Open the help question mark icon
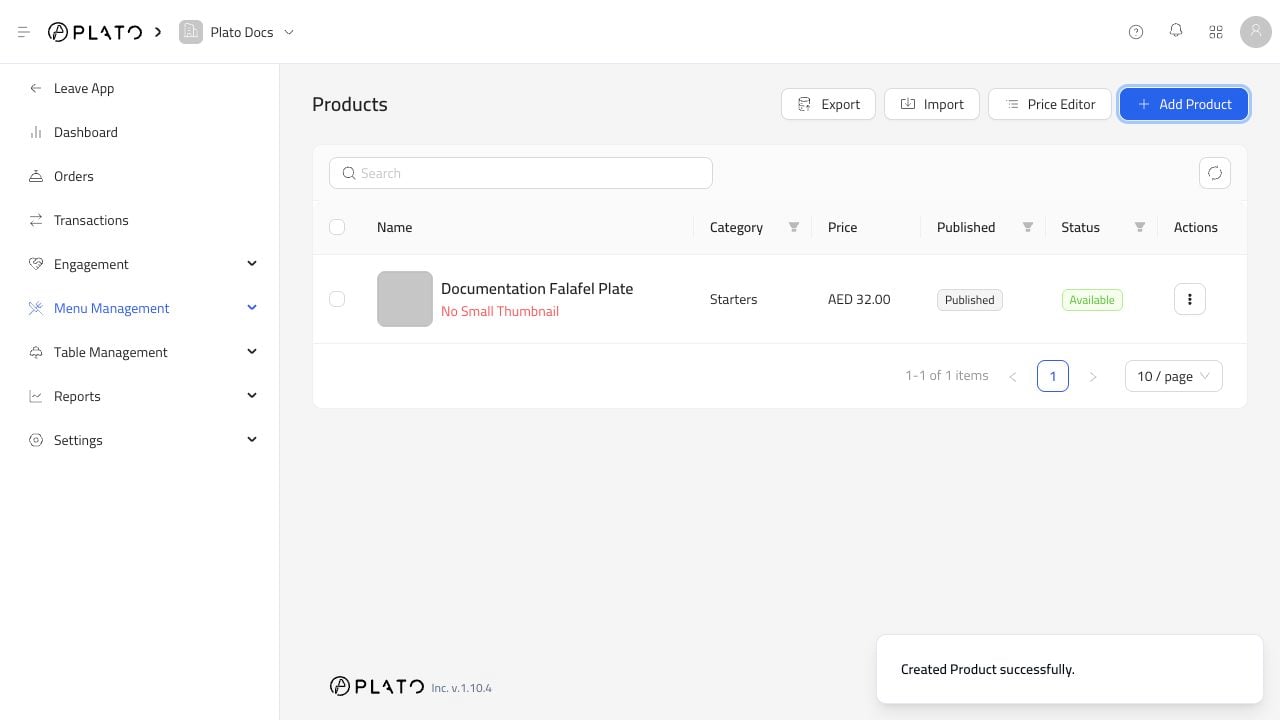Viewport: 1280px width, 720px height. 1136,32
